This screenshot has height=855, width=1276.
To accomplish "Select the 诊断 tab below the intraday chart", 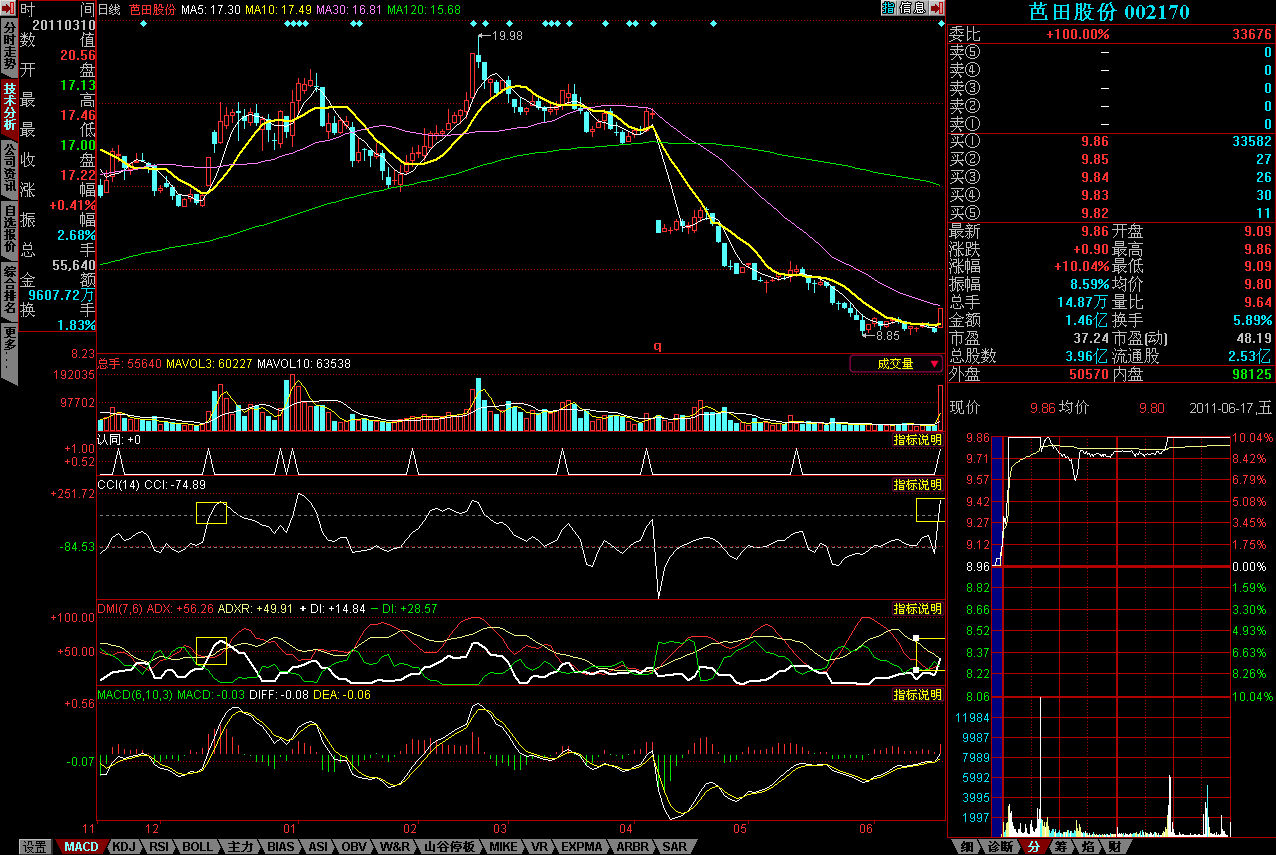I will point(999,847).
